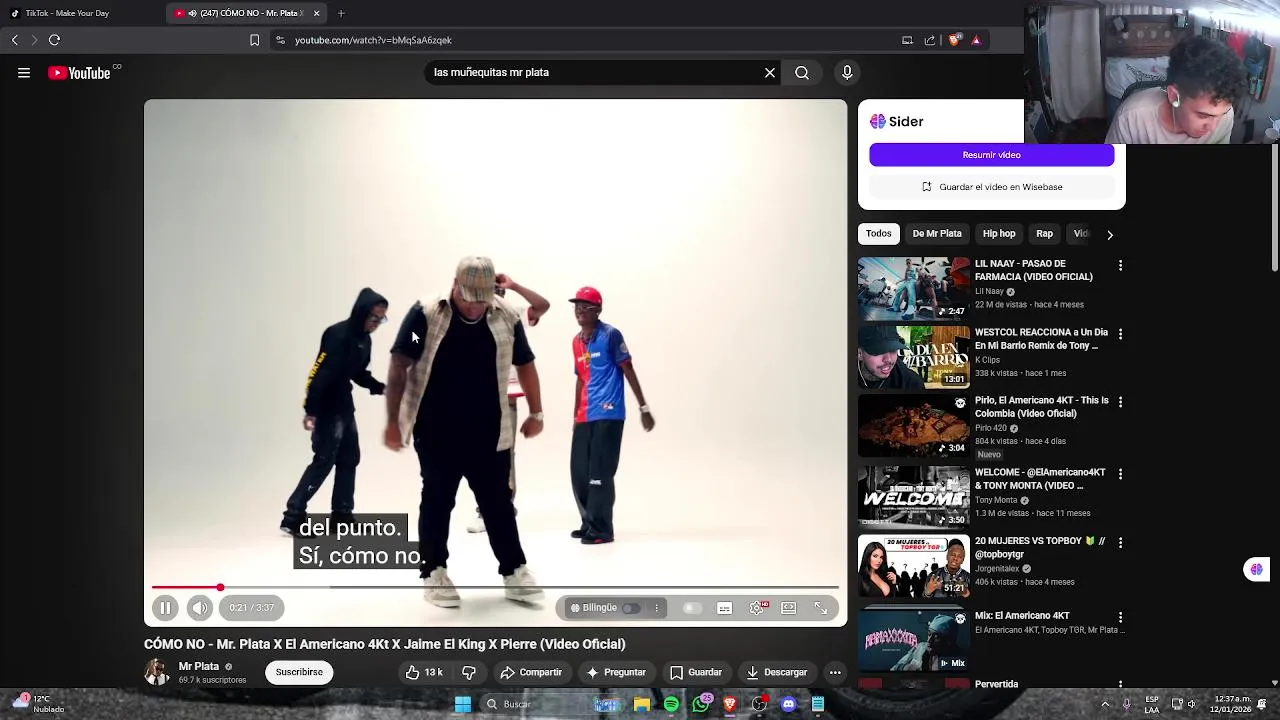Click the Compartir button

point(531,673)
